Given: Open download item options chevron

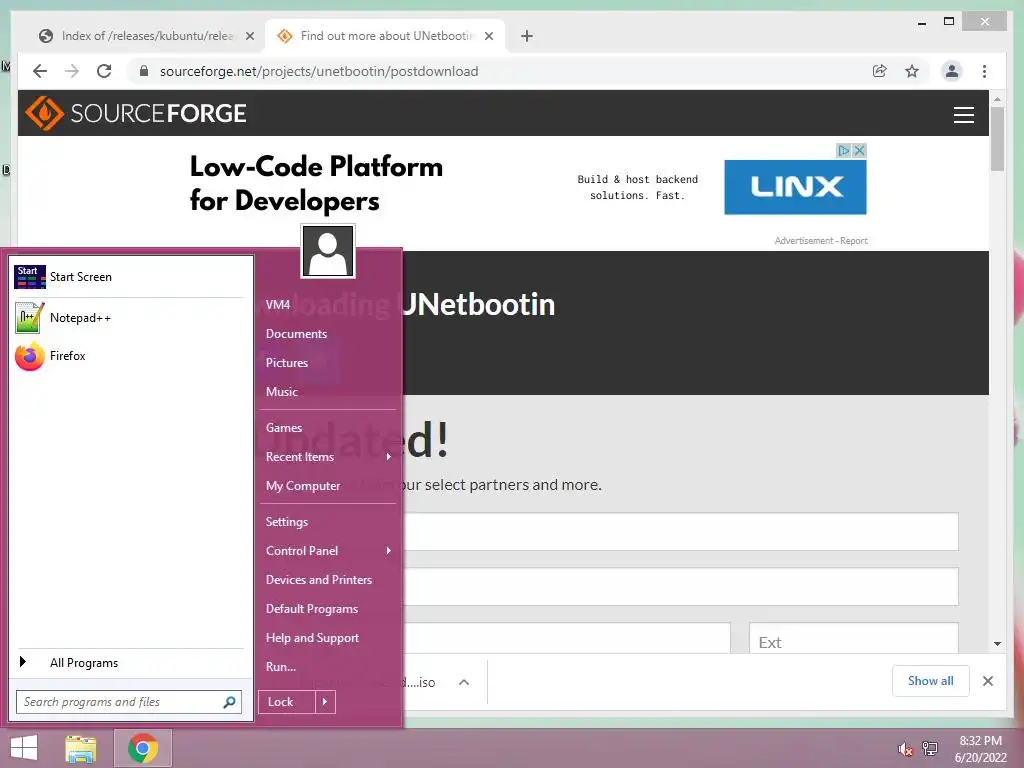Looking at the screenshot, I should 464,682.
